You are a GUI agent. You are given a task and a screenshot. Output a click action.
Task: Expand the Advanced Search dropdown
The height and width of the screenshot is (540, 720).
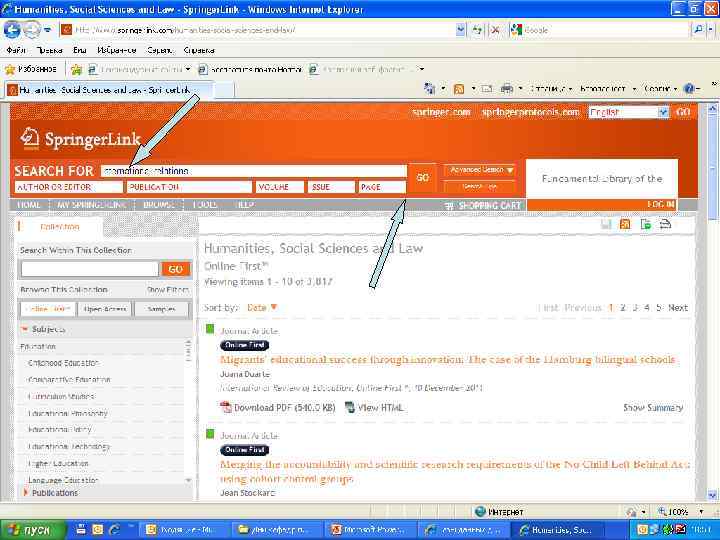click(480, 170)
